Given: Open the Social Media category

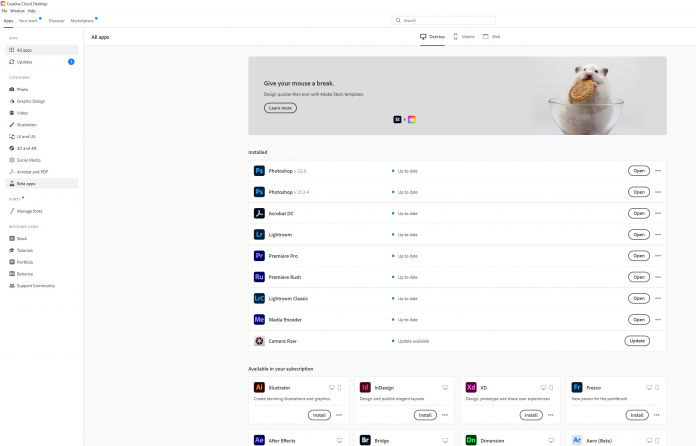Looking at the screenshot, I should click(x=42, y=160).
